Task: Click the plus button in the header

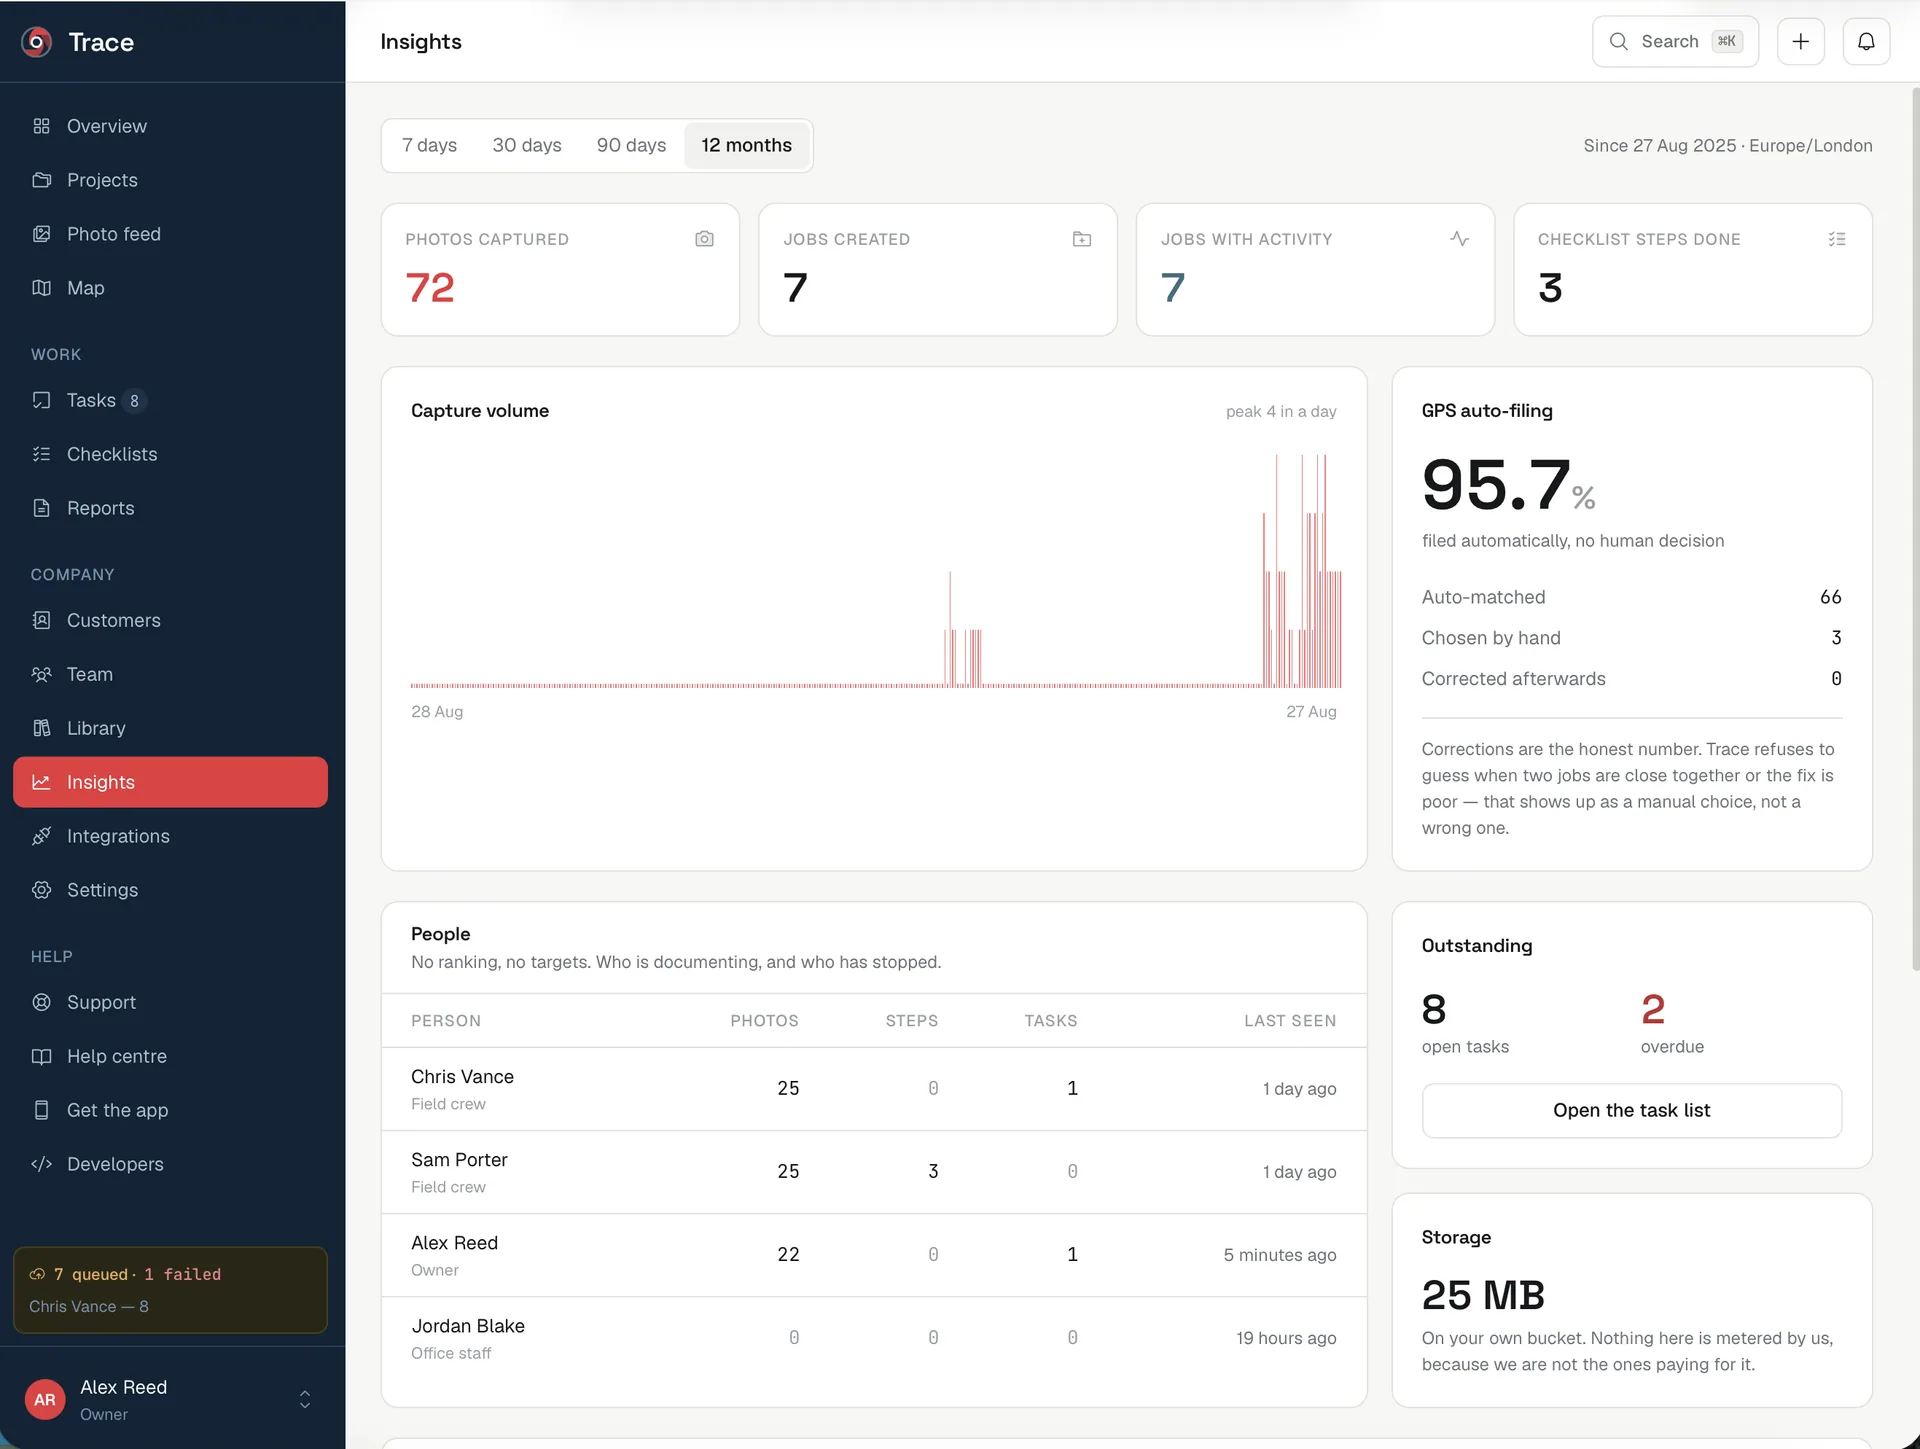Action: point(1800,42)
